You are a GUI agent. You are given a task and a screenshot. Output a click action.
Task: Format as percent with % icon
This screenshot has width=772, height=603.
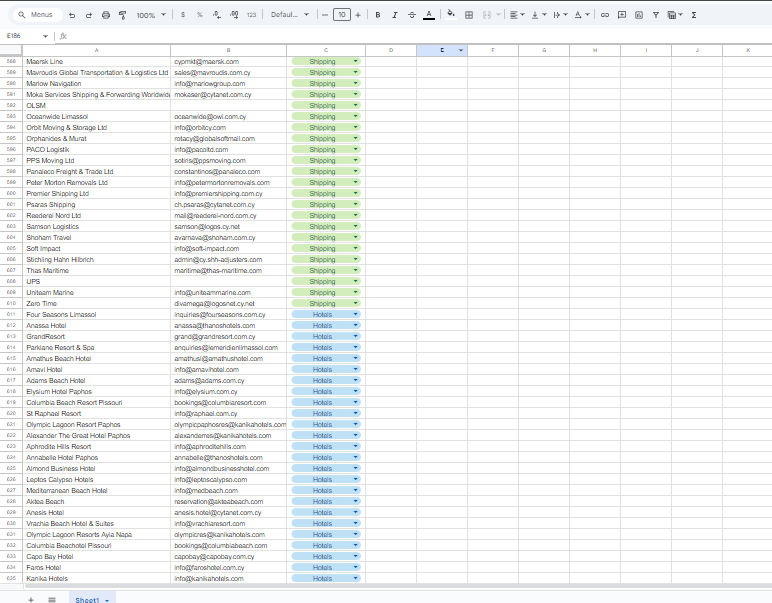[x=199, y=15]
